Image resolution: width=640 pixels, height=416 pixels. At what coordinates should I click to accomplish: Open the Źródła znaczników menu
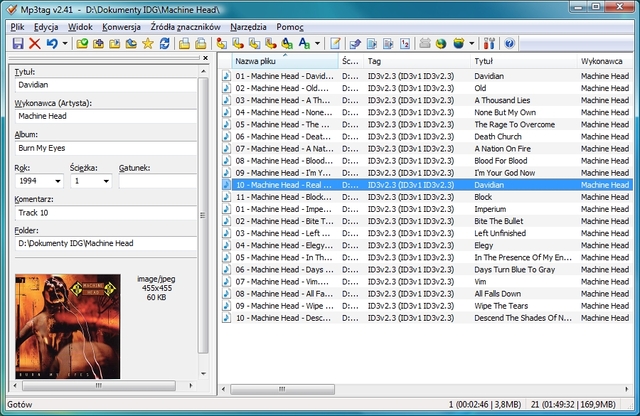click(x=185, y=27)
